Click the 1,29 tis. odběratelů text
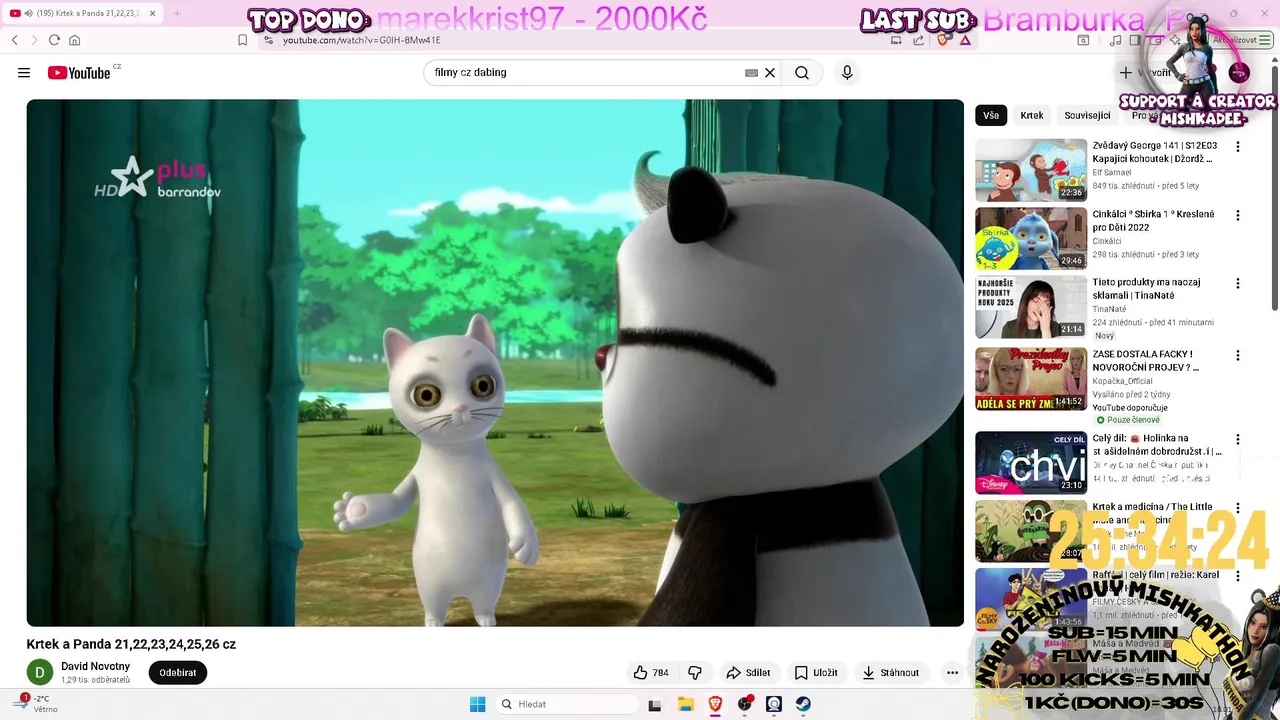The width and height of the screenshot is (1280, 720). pos(96,680)
